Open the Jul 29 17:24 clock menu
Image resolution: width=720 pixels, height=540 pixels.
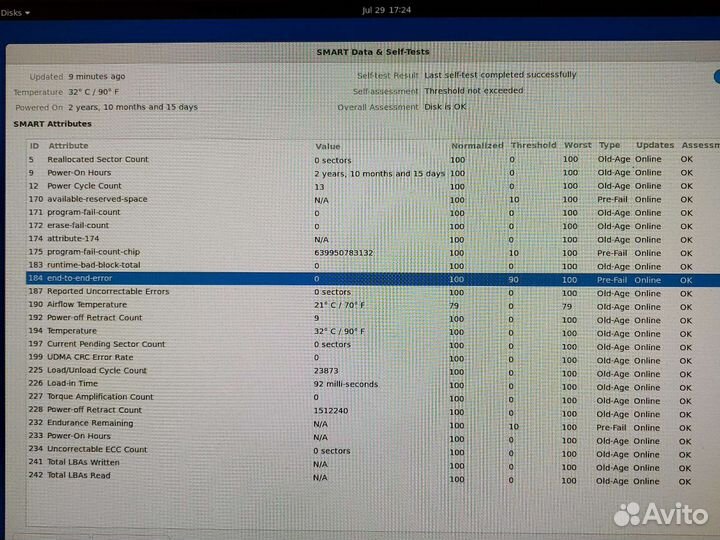pyautogui.click(x=386, y=10)
